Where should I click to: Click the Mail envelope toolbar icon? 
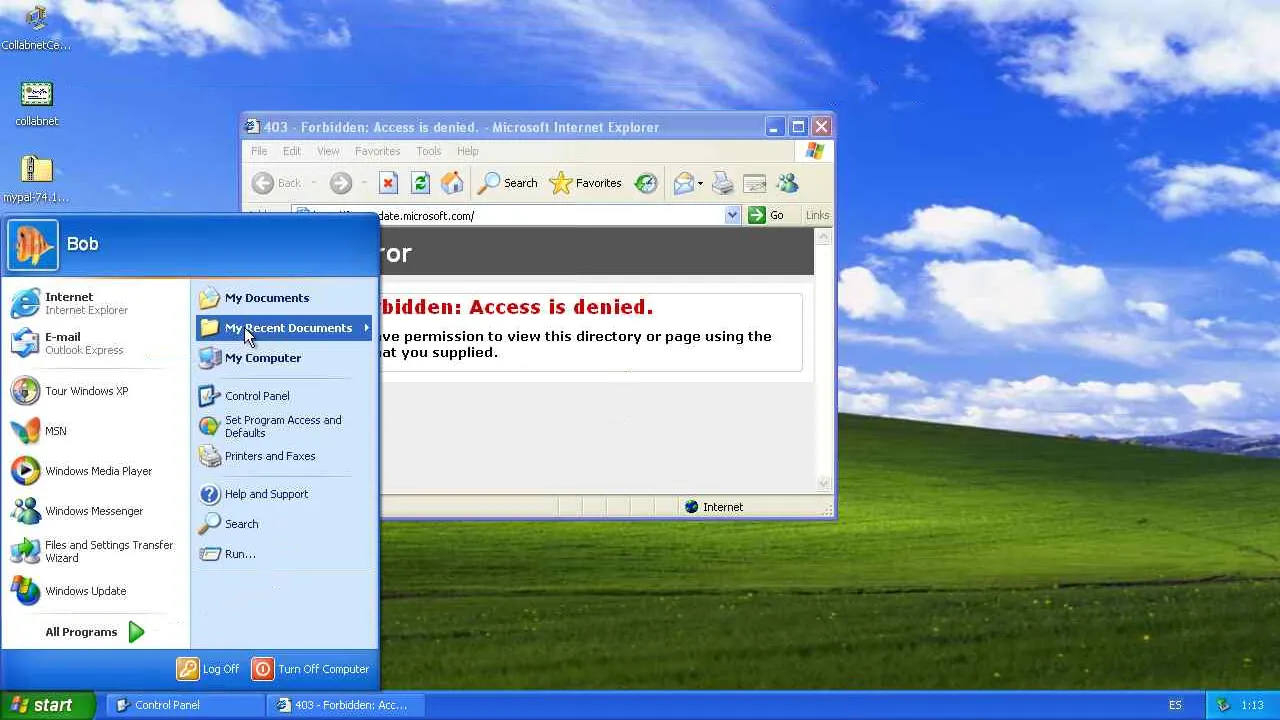pos(683,183)
